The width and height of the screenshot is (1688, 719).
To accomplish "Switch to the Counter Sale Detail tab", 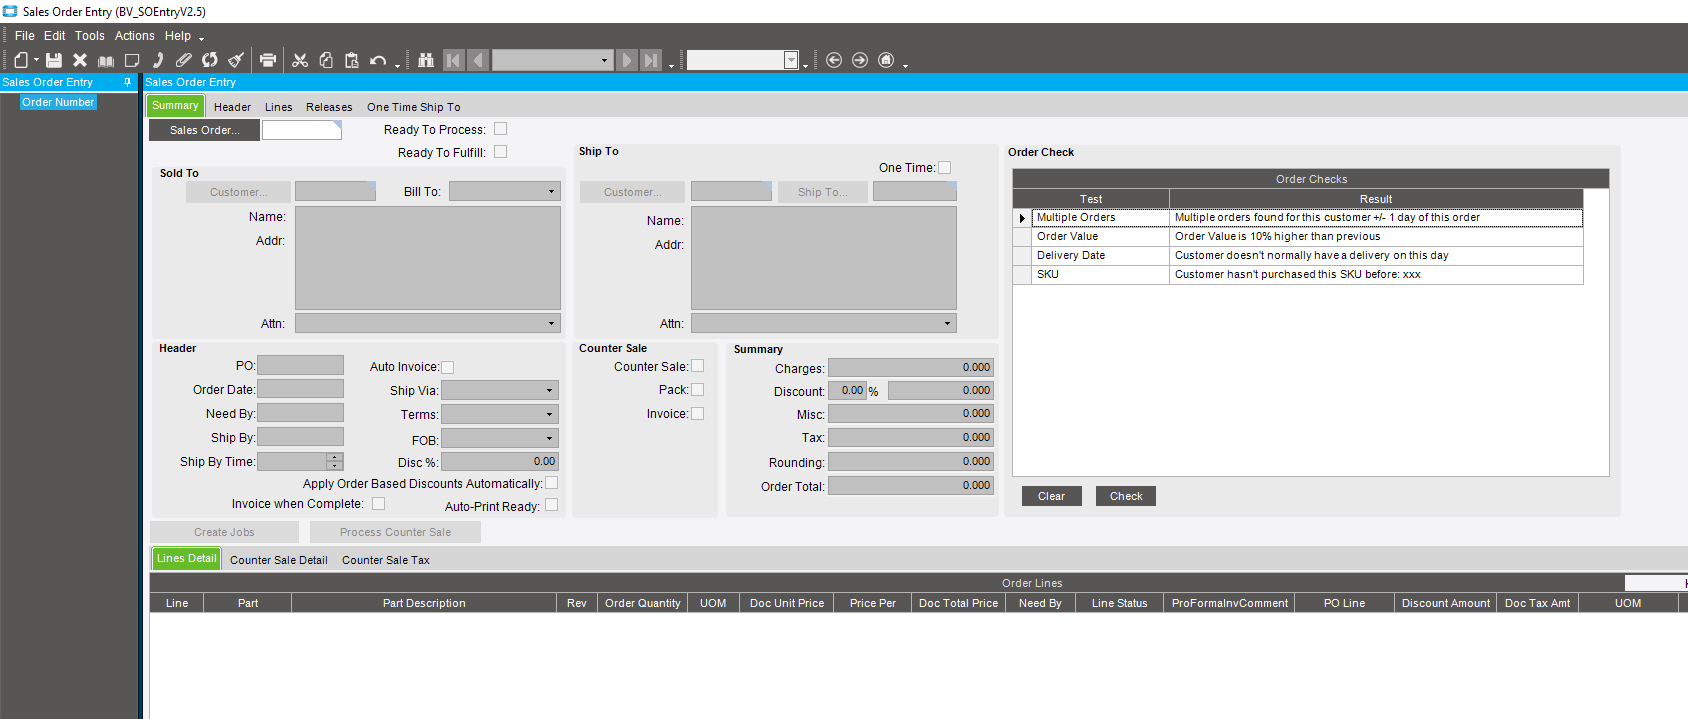I will coord(279,560).
